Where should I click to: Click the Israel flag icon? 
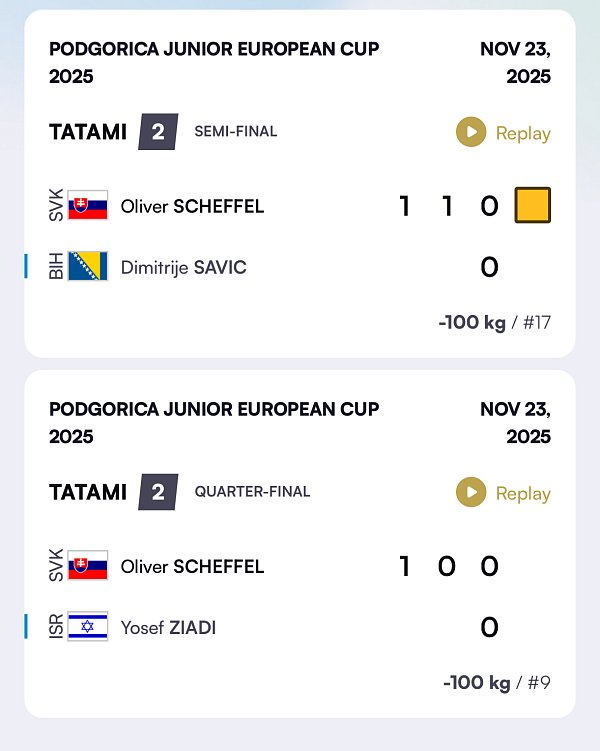click(87, 627)
